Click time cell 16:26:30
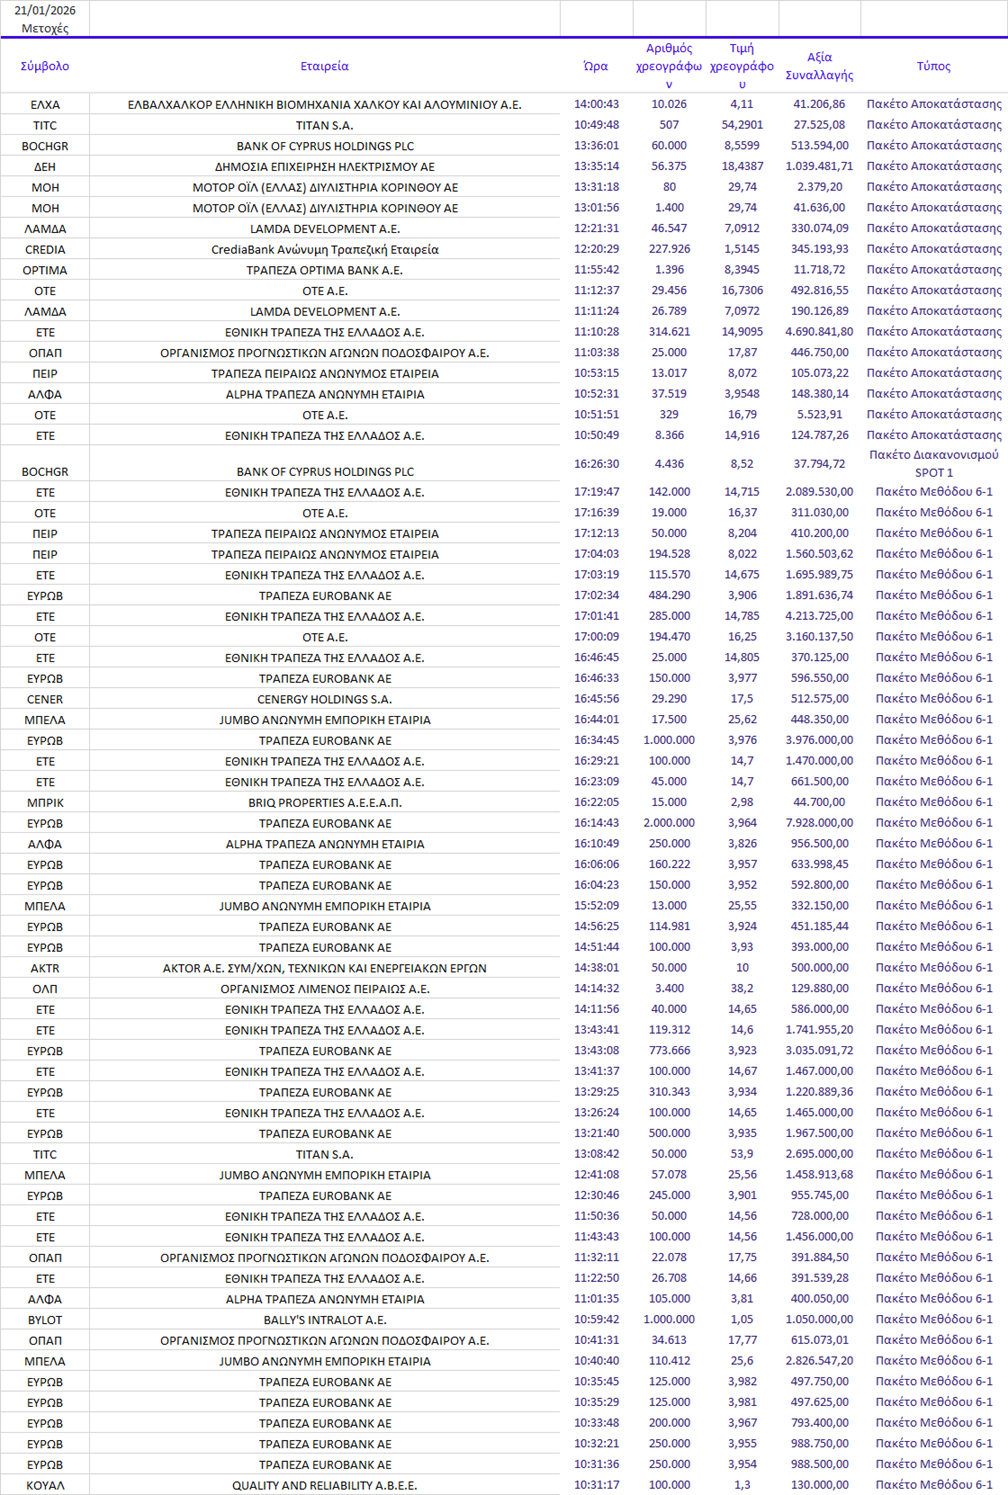1008x1495 pixels. coord(596,464)
